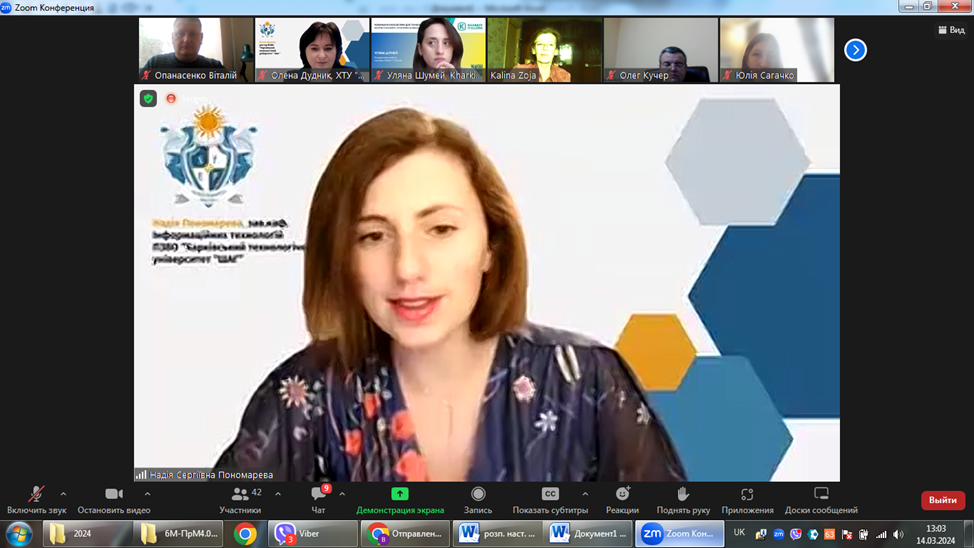Expand audio options arrow beside microphone
Viewport: 974px width, 548px height.
(x=63, y=494)
